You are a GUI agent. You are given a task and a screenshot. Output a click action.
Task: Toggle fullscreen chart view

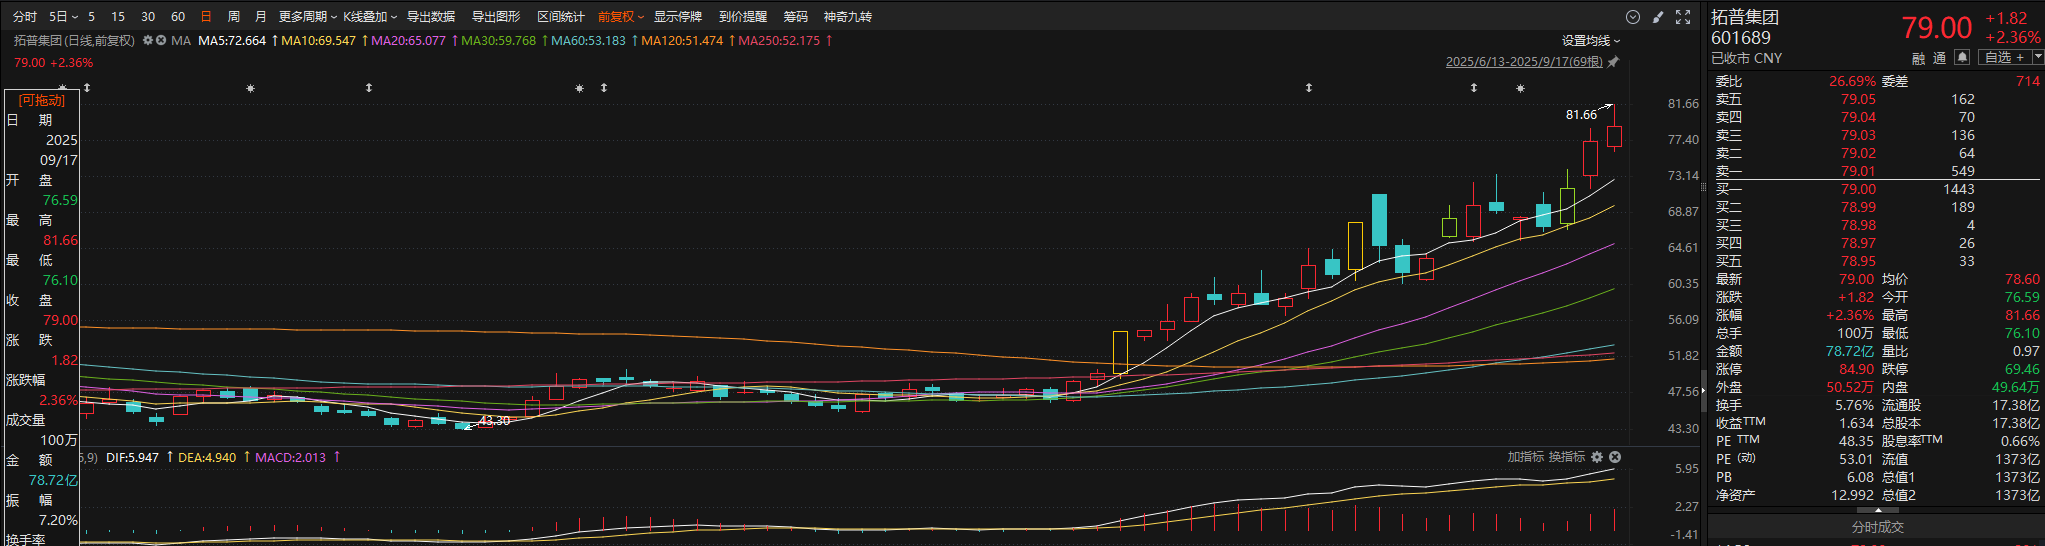[x=1683, y=17]
